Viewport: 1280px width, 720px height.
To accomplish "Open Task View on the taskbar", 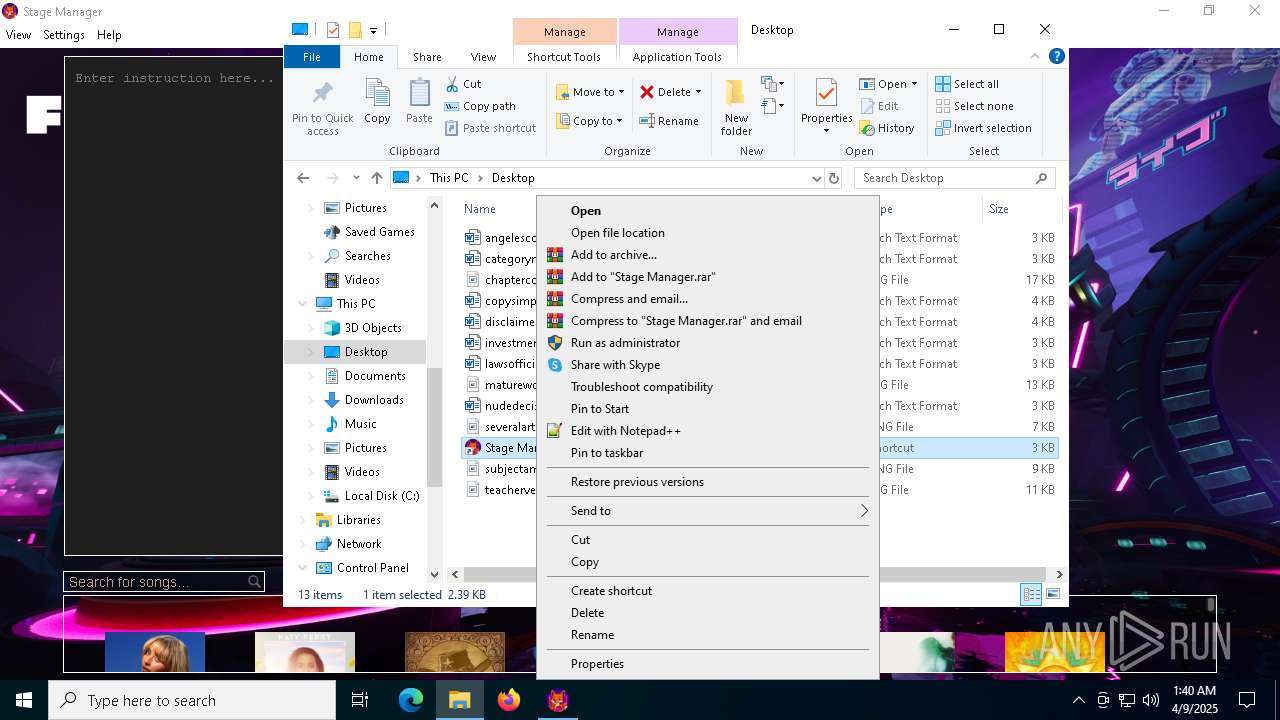I will tap(360, 700).
